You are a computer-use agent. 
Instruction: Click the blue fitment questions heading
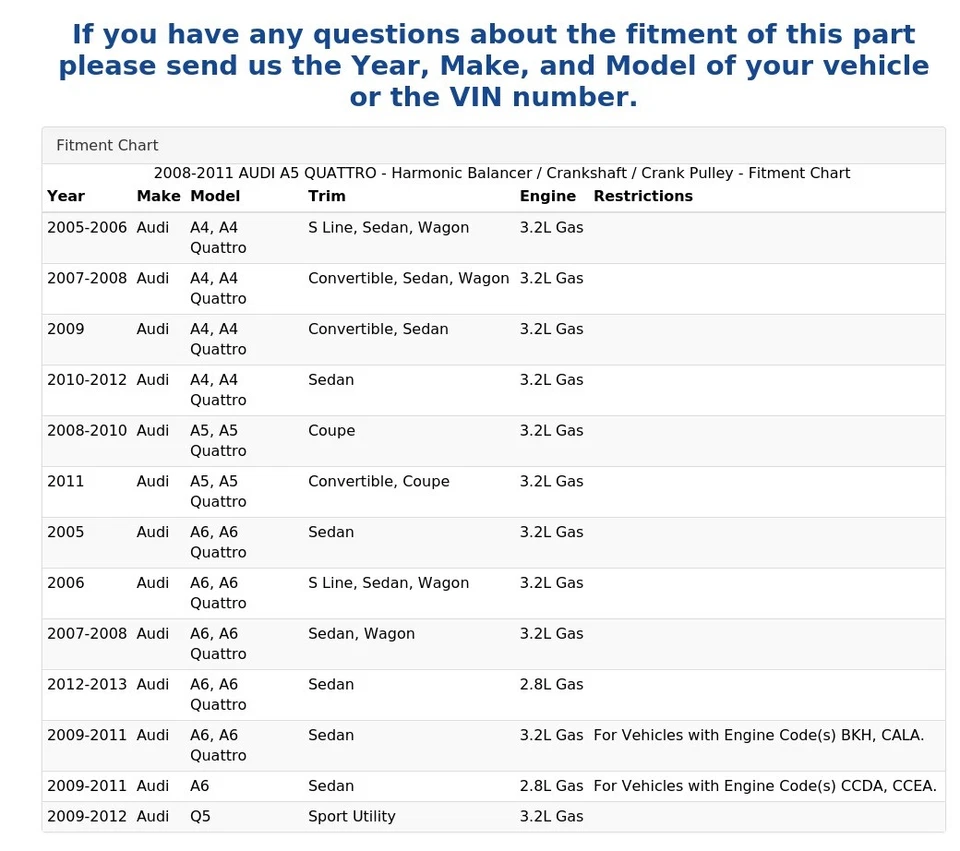click(x=493, y=66)
